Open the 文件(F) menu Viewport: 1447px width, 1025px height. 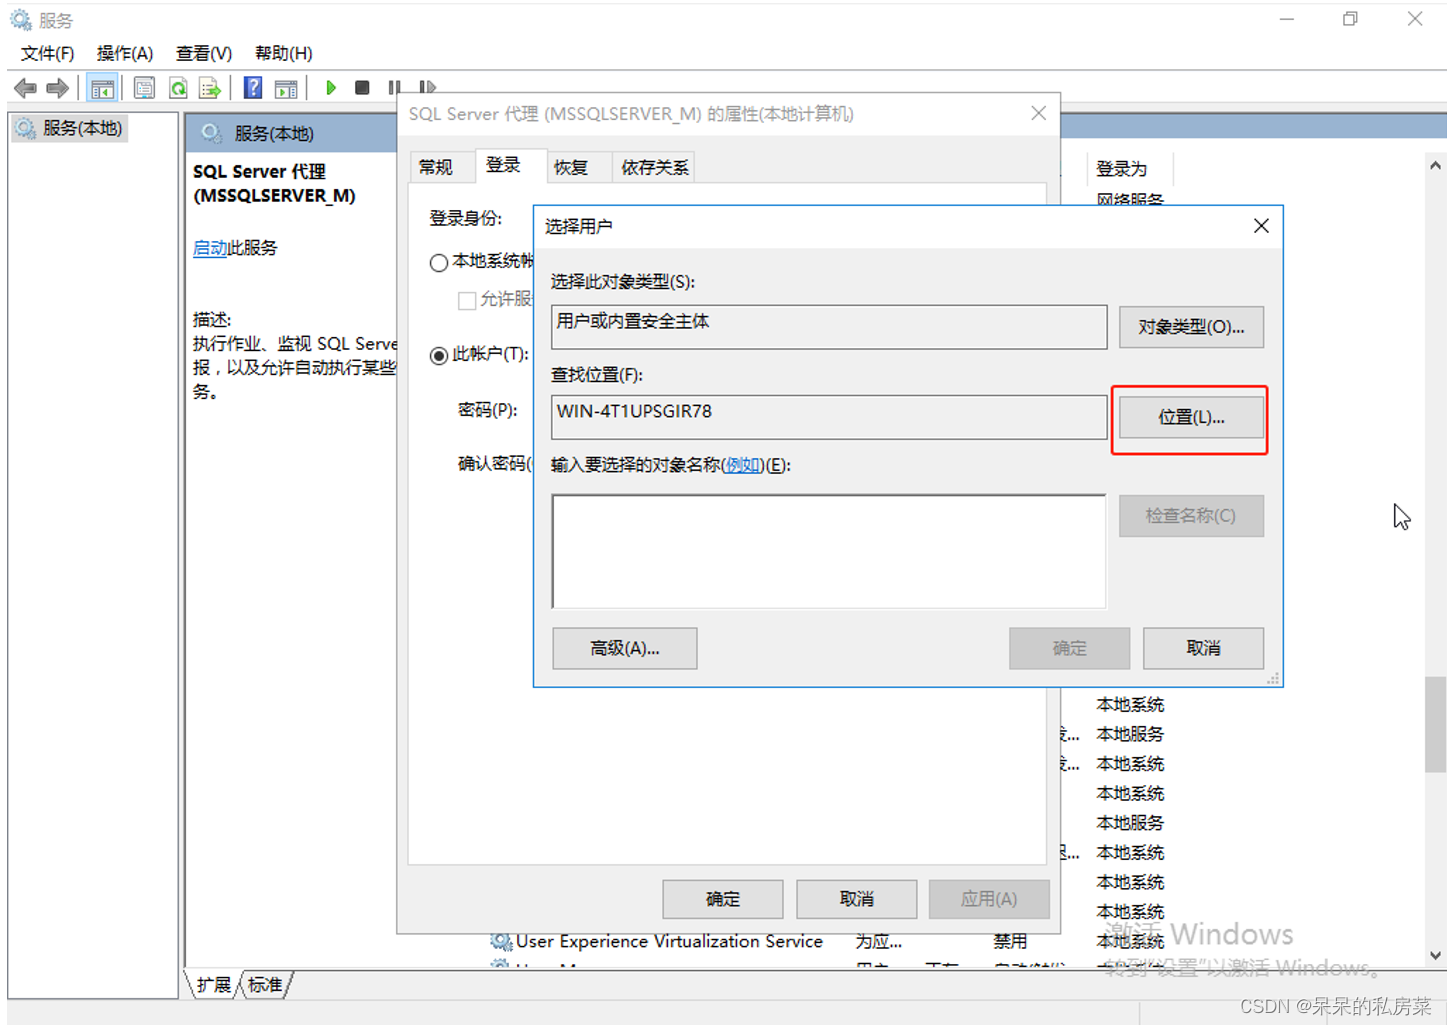(x=47, y=53)
